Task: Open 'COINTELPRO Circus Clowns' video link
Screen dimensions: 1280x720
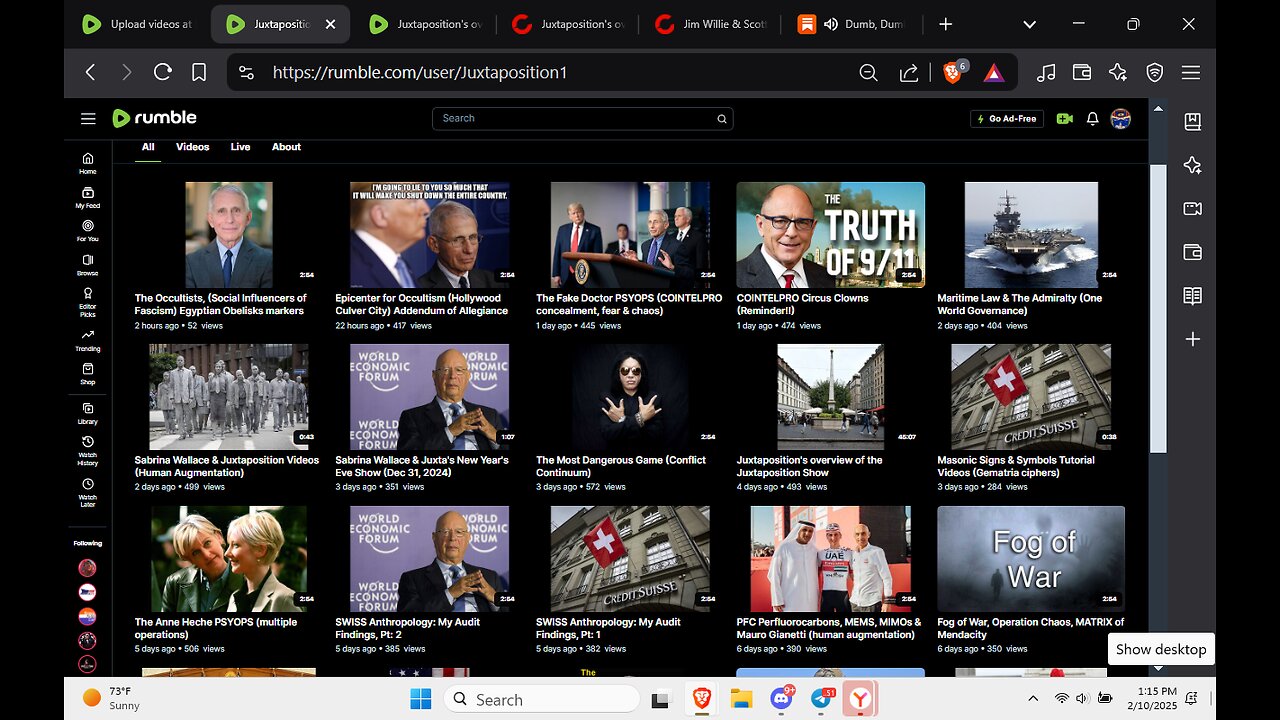Action: point(803,304)
